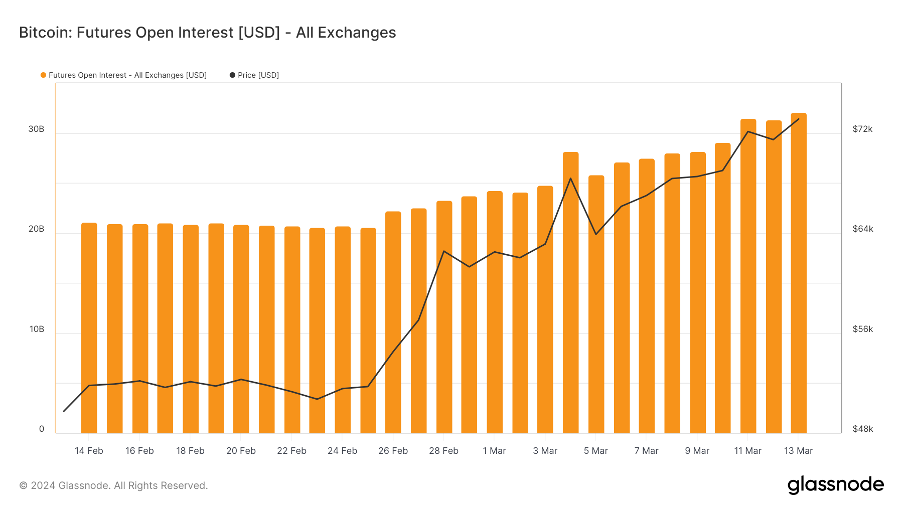This screenshot has height=508, width=904.
Task: Click the 20 Feb date label
Action: [241, 451]
